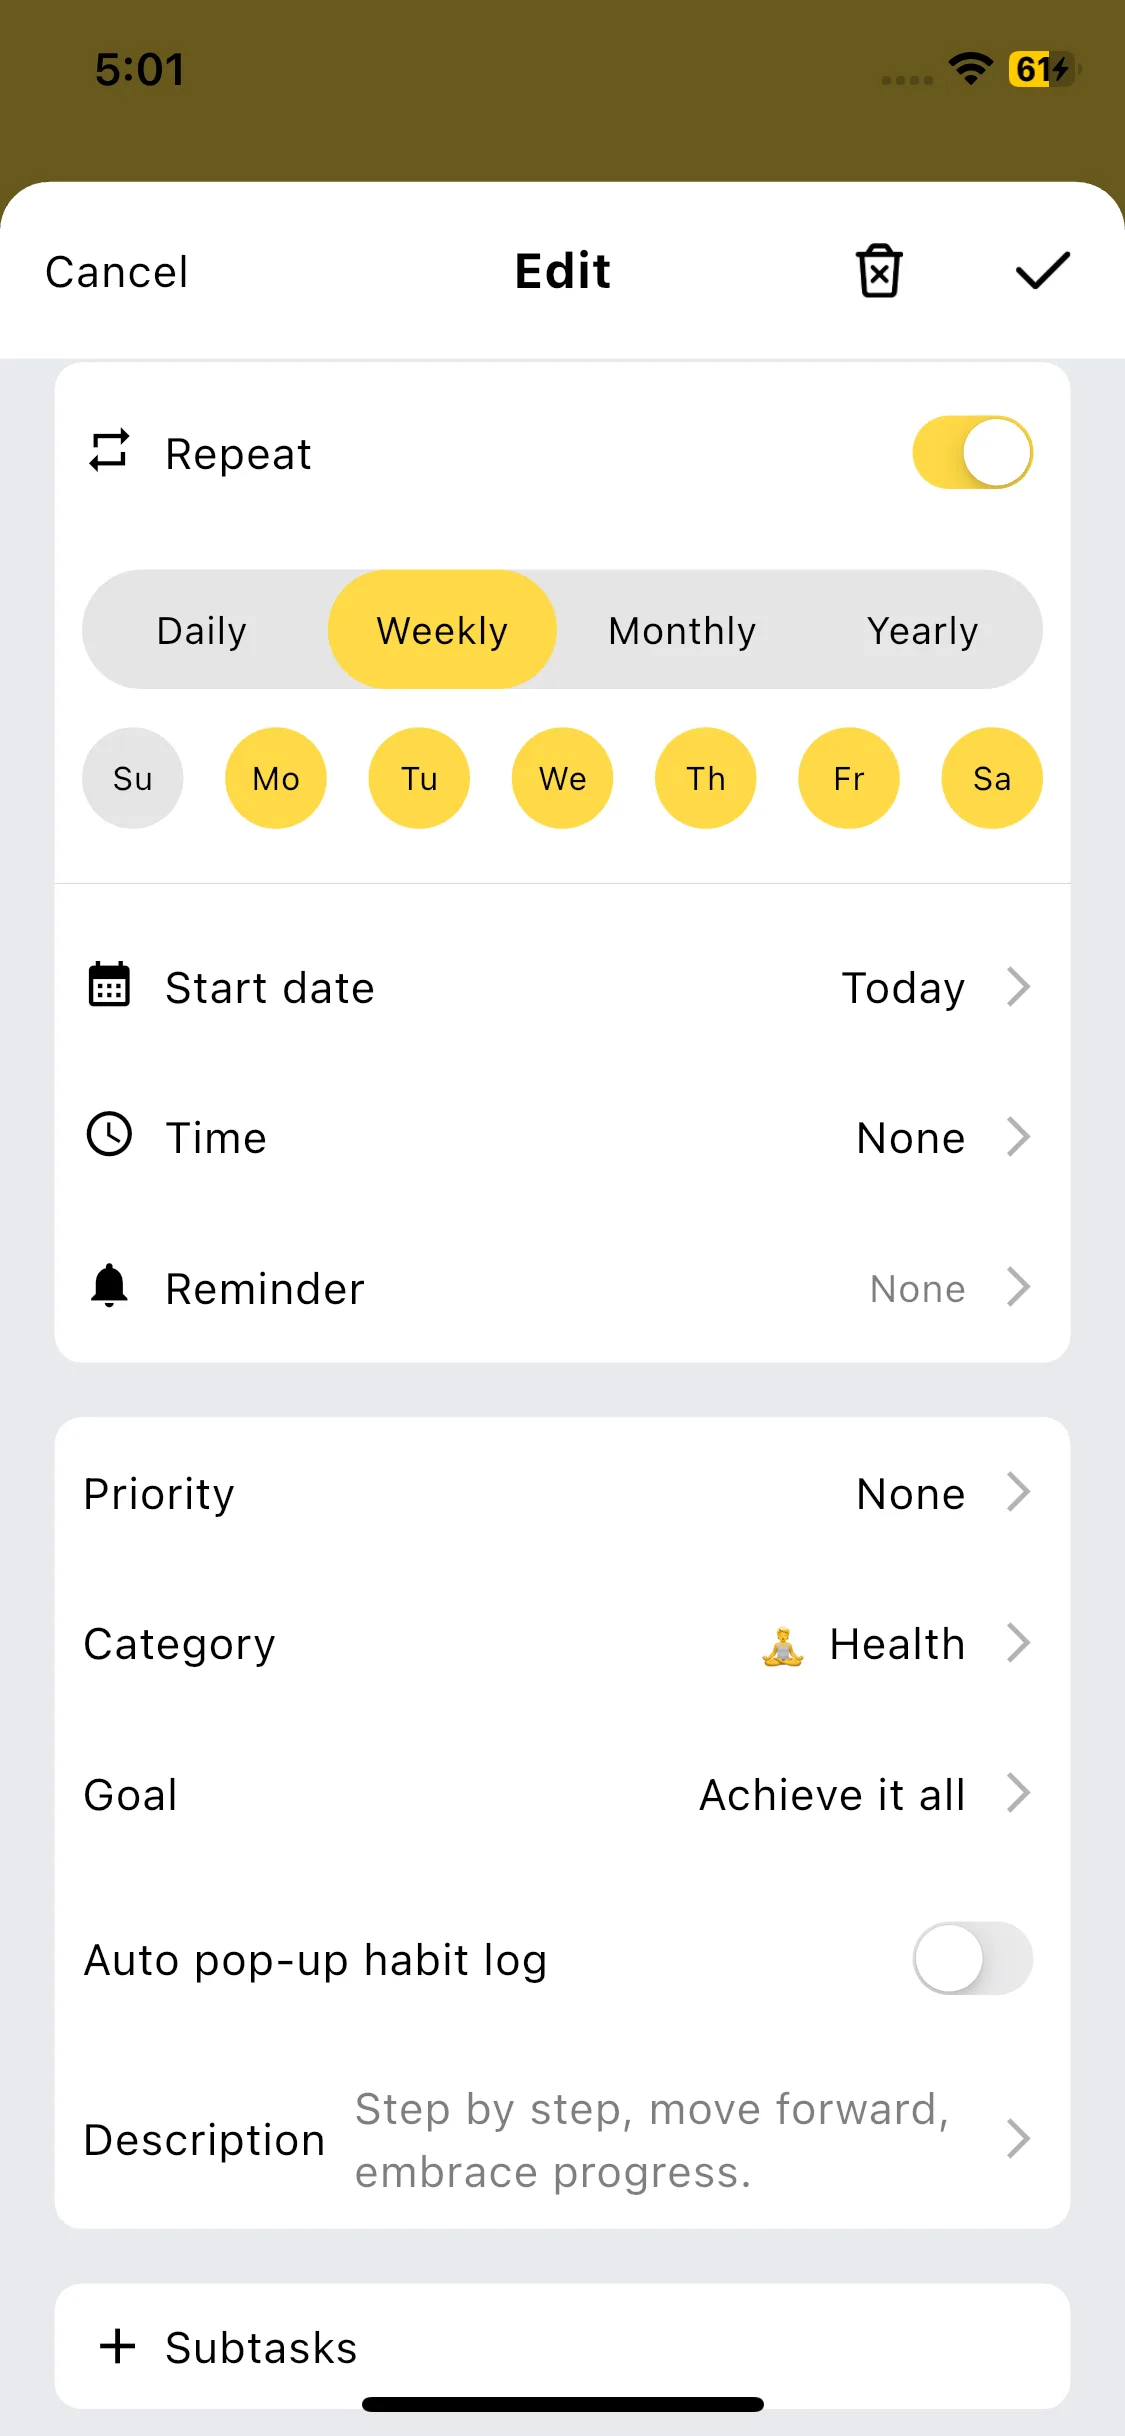
Task: Tap the Time clock icon
Action: 109,1136
